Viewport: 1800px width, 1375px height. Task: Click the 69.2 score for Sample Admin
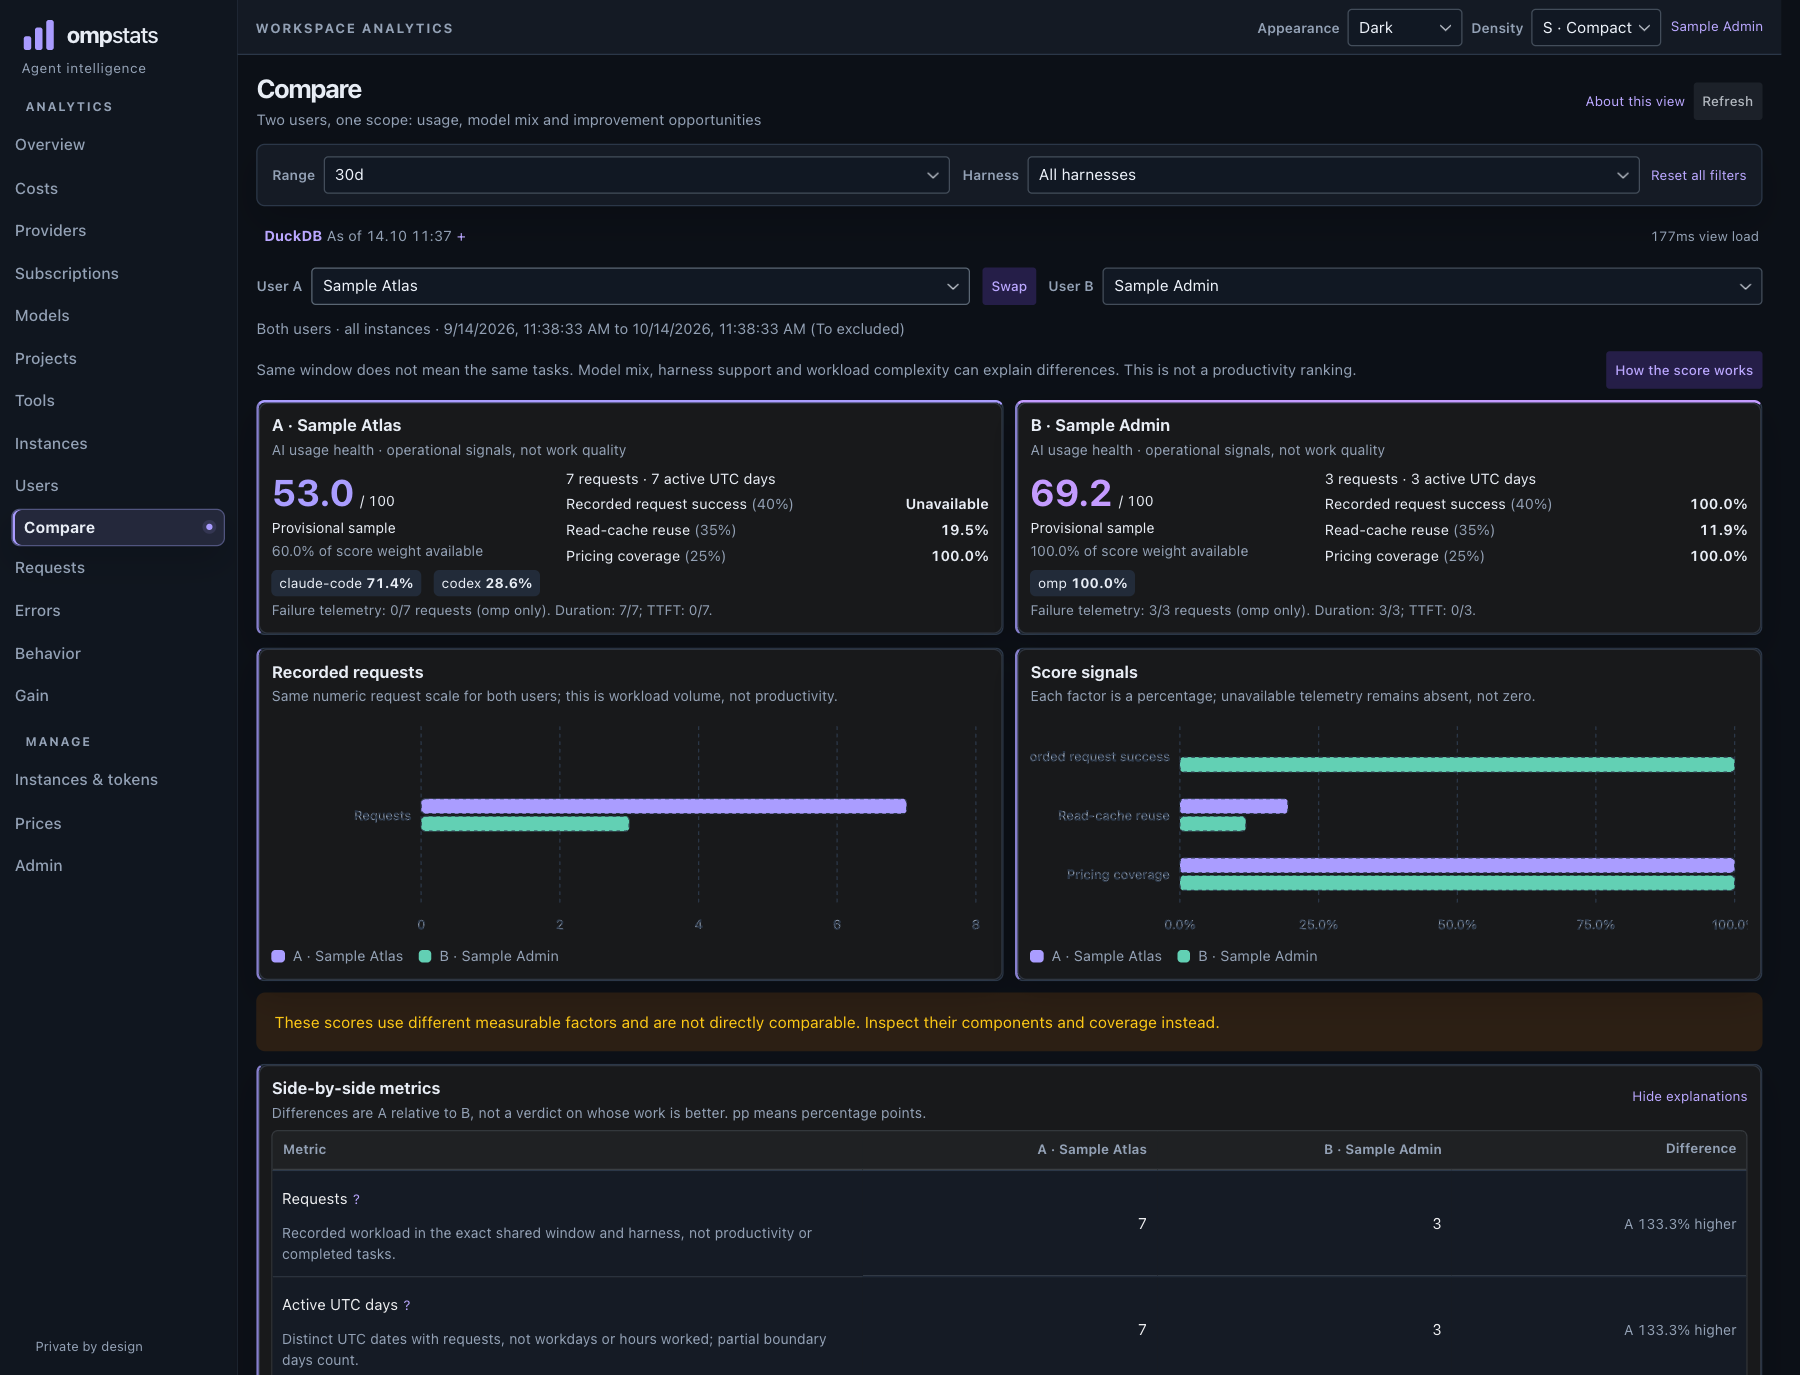pos(1071,494)
